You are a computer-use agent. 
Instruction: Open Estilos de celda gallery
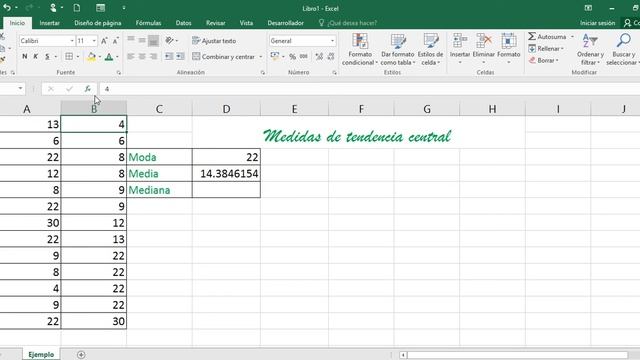(430, 49)
